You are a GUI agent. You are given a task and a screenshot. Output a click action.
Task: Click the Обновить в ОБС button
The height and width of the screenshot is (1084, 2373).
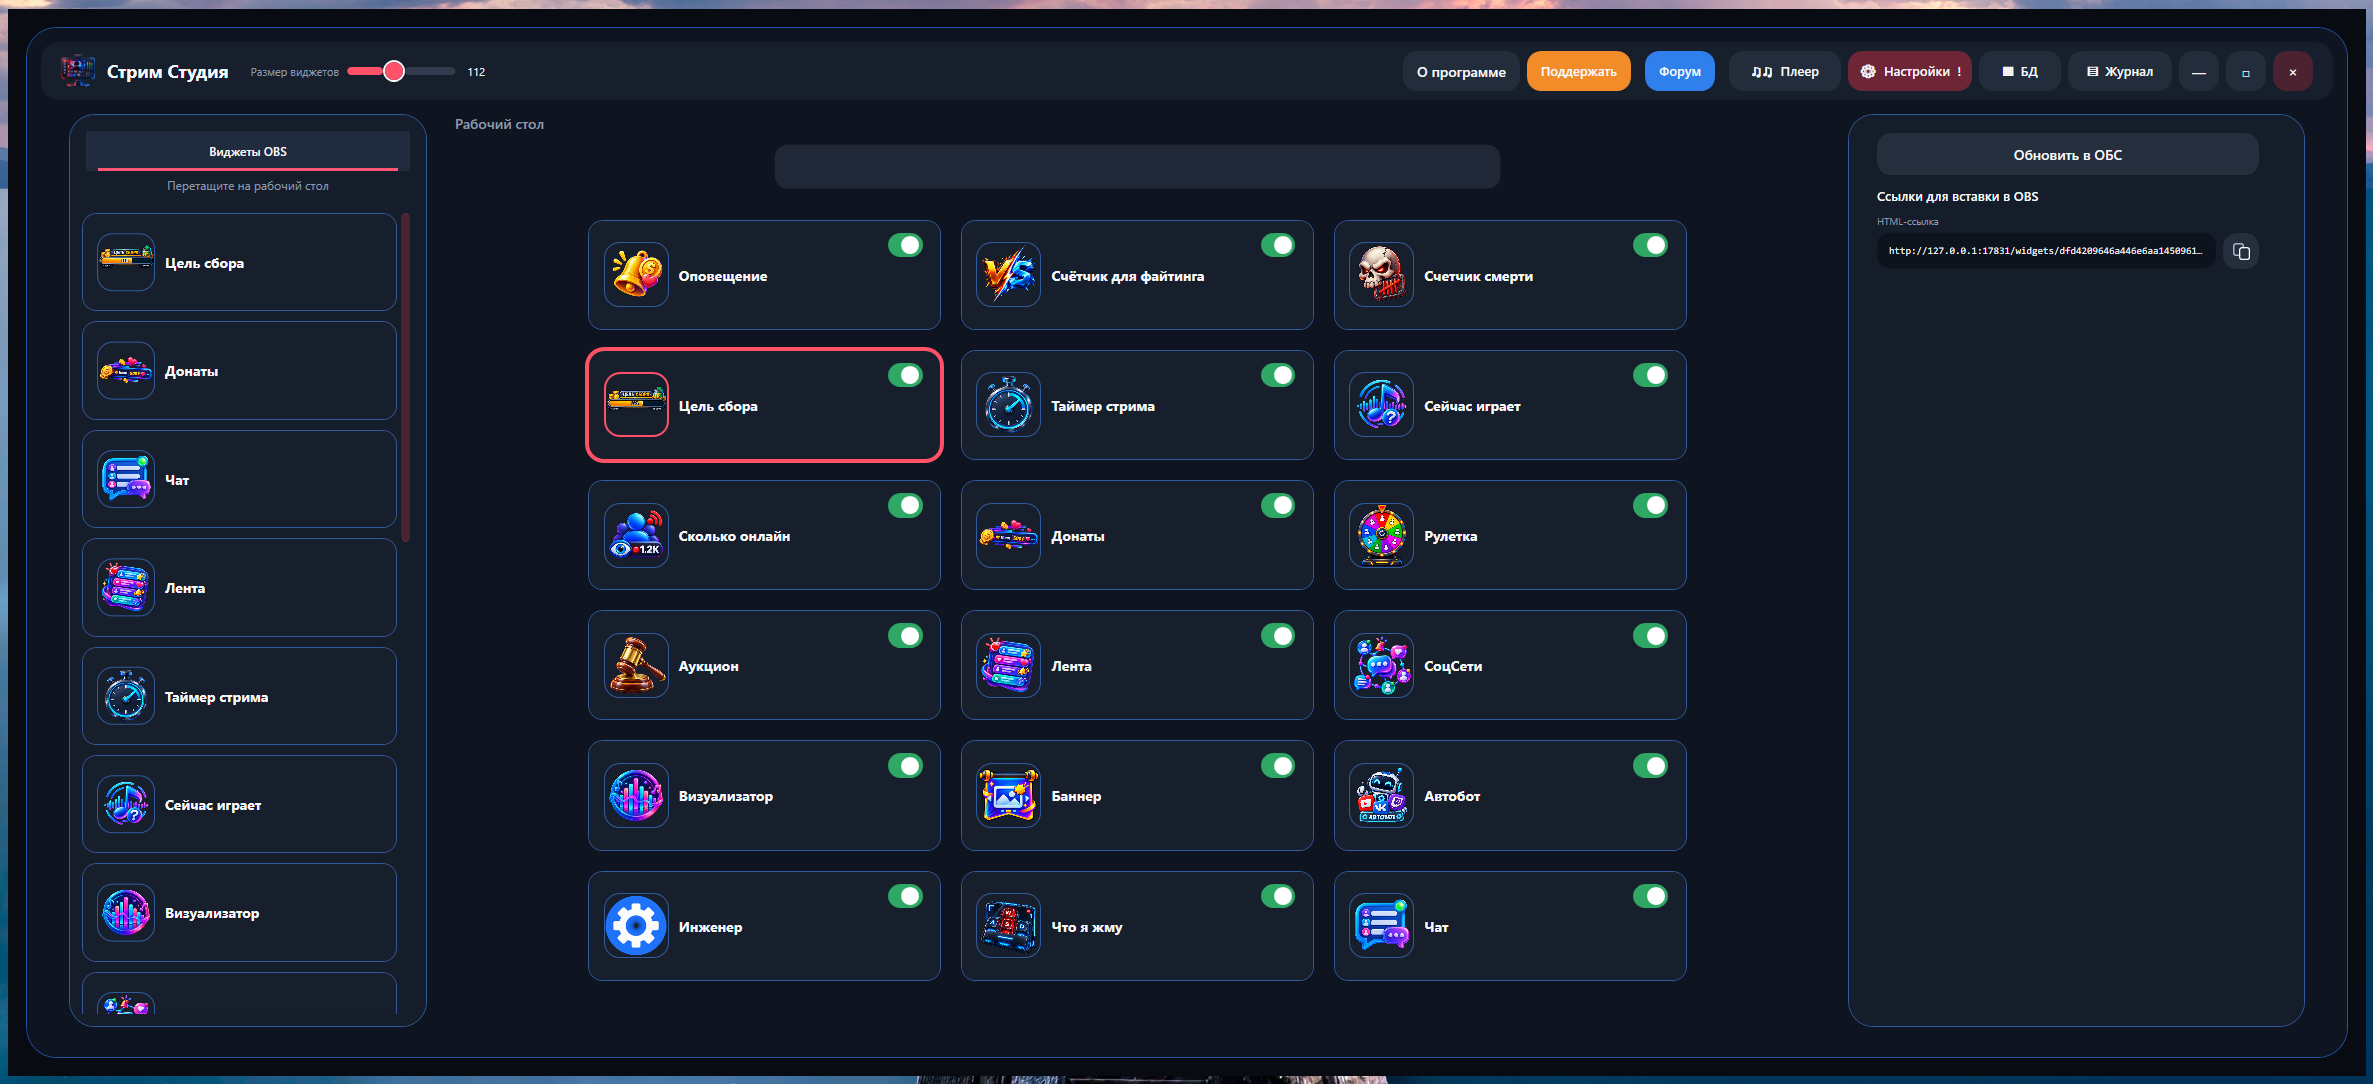click(x=2067, y=155)
